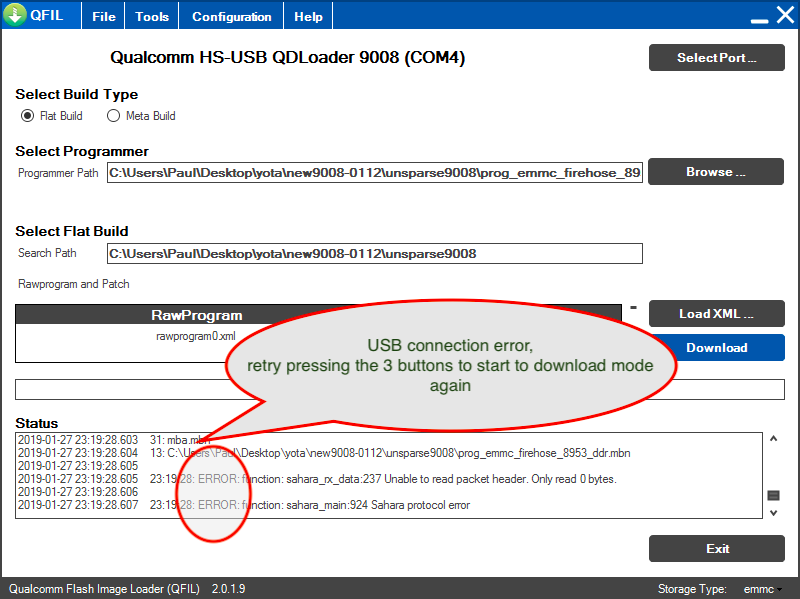Open the Configuration menu

[x=232, y=16]
